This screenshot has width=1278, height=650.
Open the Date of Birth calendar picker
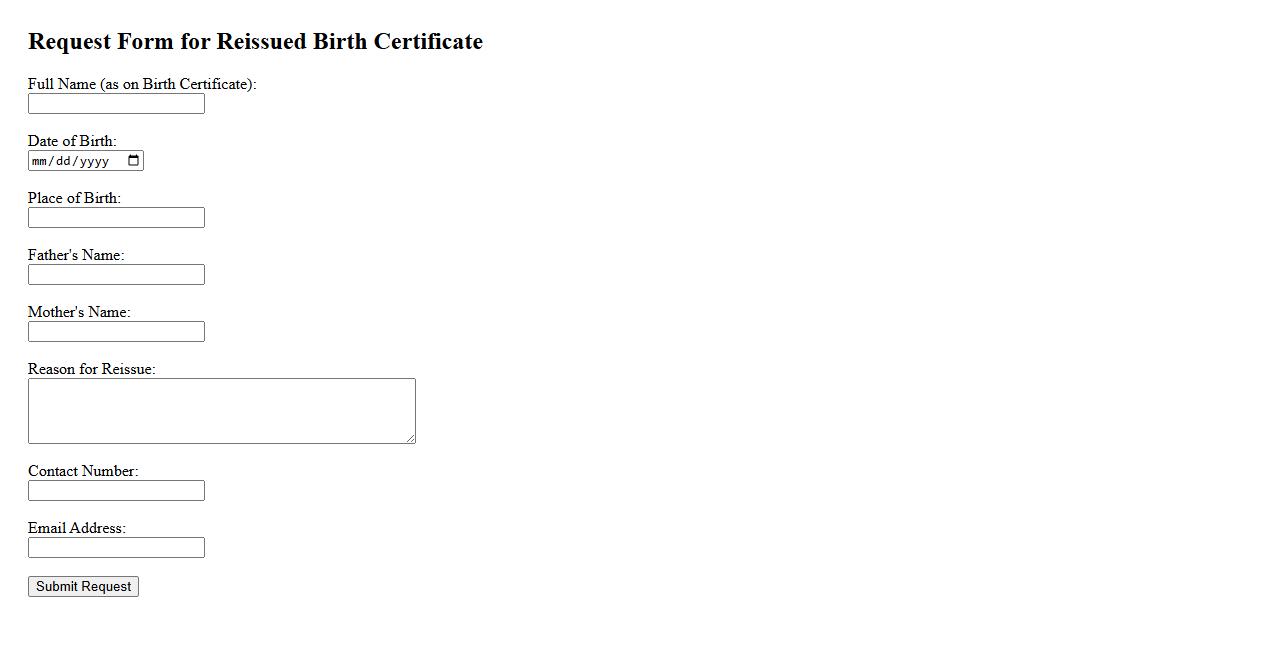[x=134, y=161]
